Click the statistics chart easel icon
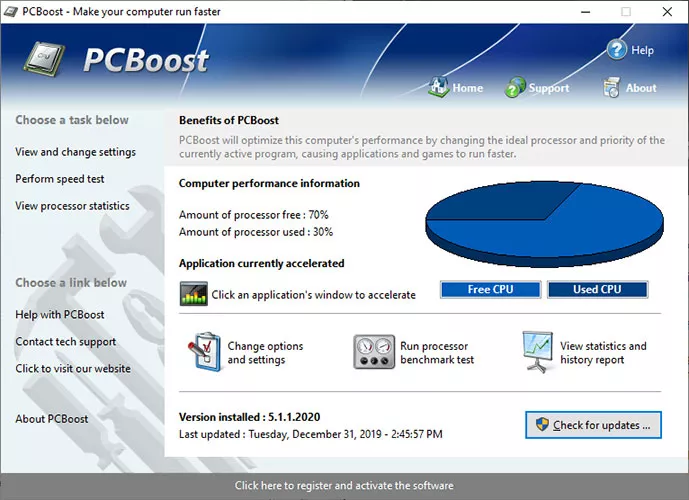 [537, 352]
